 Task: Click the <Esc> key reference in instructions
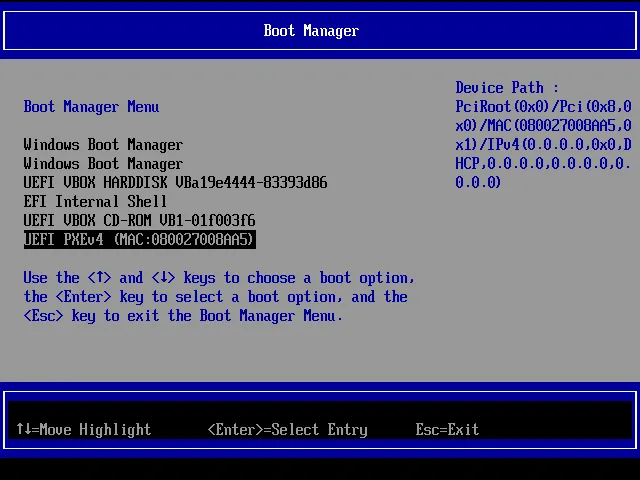point(43,316)
